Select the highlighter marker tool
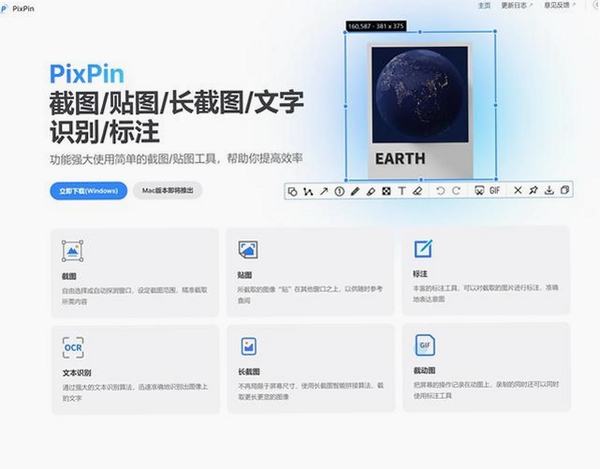Screen dimensions: 600x469 tap(371, 191)
